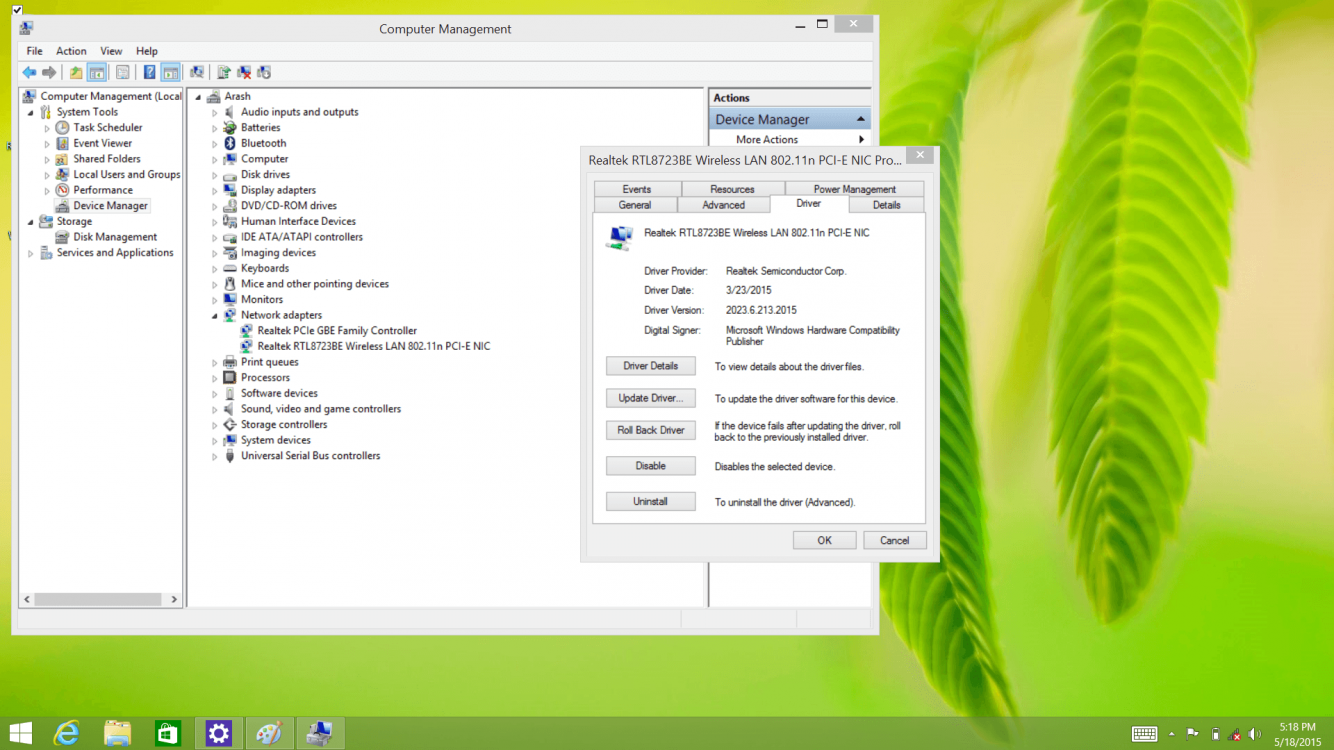
Task: Open Internet Explorer from the taskbar
Action: coord(67,733)
